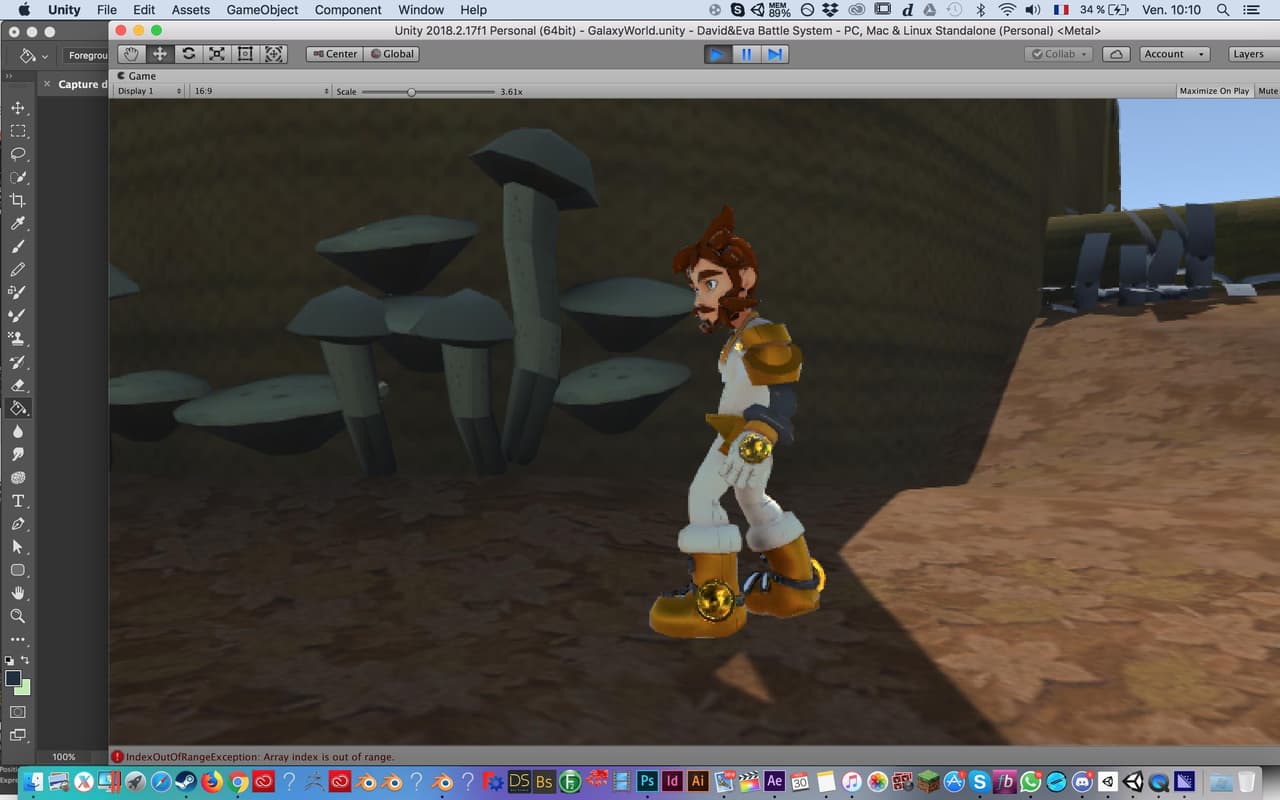Select Photoshop Zoom tool
The image size is (1280, 800).
(x=18, y=616)
